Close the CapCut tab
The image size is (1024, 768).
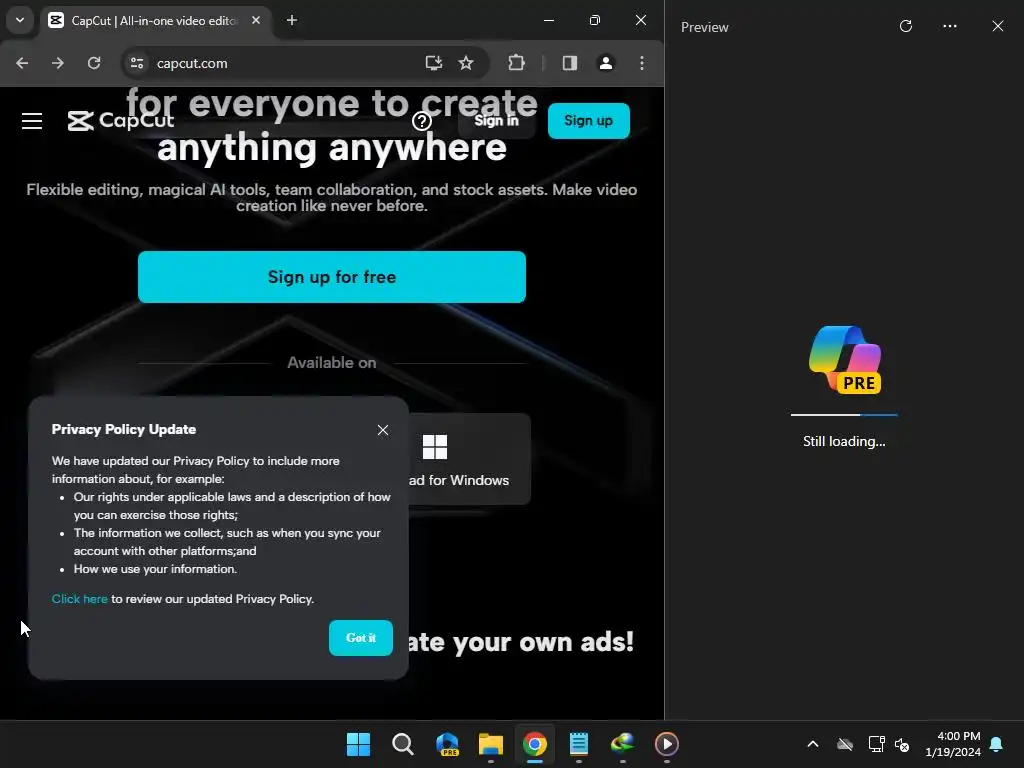[x=256, y=20]
